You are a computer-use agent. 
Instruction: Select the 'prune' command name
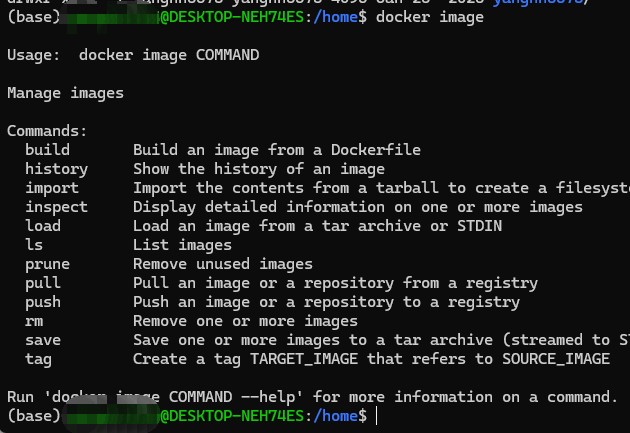47,264
